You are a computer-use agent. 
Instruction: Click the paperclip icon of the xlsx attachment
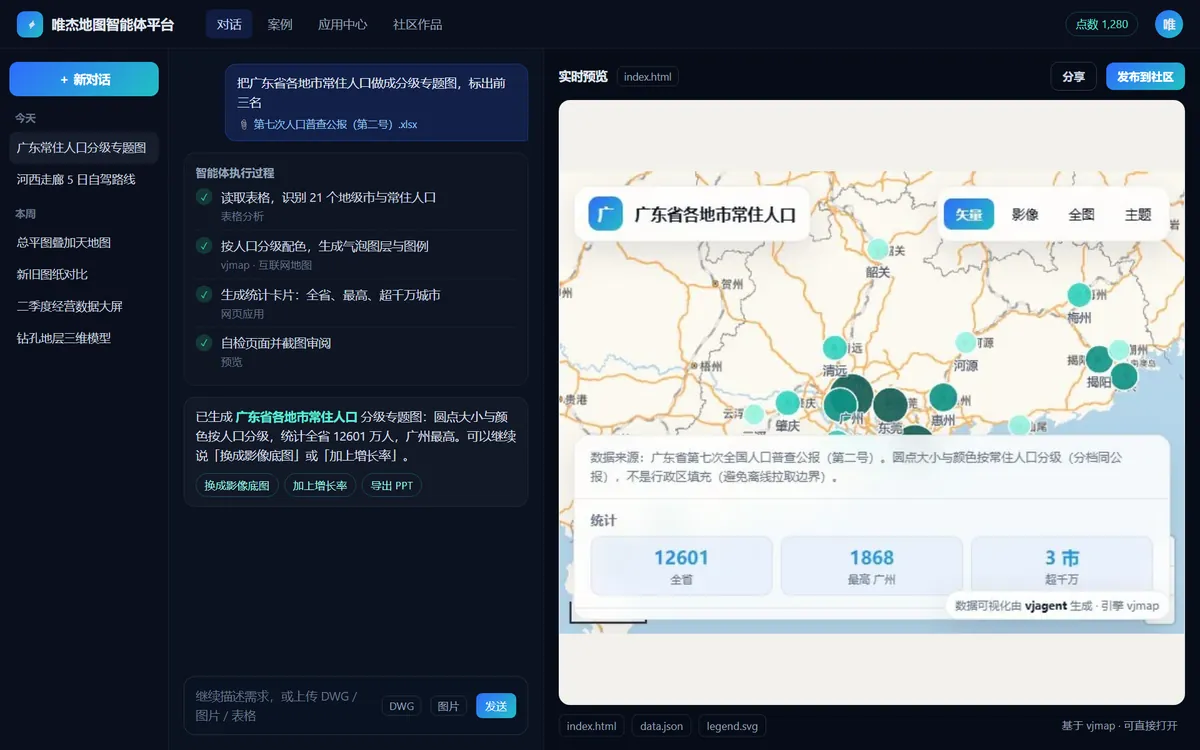(243, 125)
